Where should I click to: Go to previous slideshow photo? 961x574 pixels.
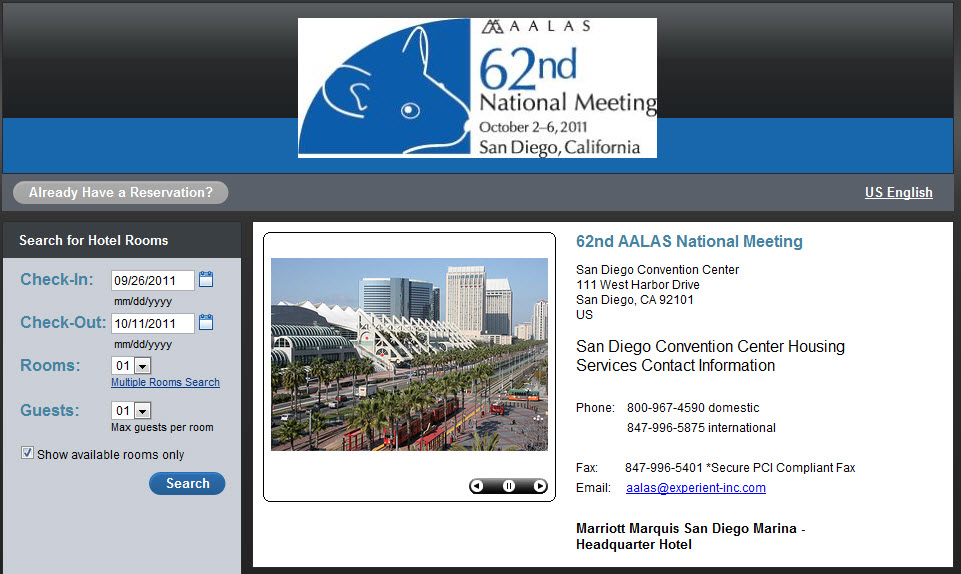pos(477,486)
